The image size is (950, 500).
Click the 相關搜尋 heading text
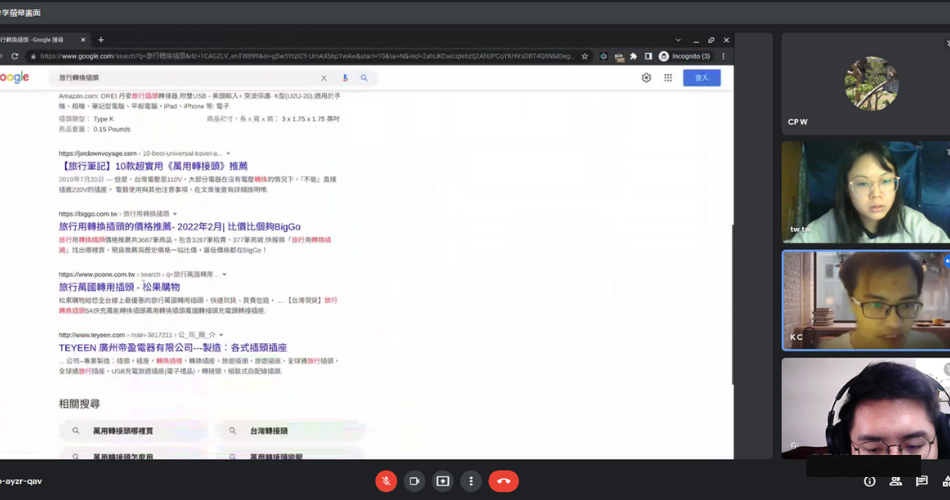[79, 404]
